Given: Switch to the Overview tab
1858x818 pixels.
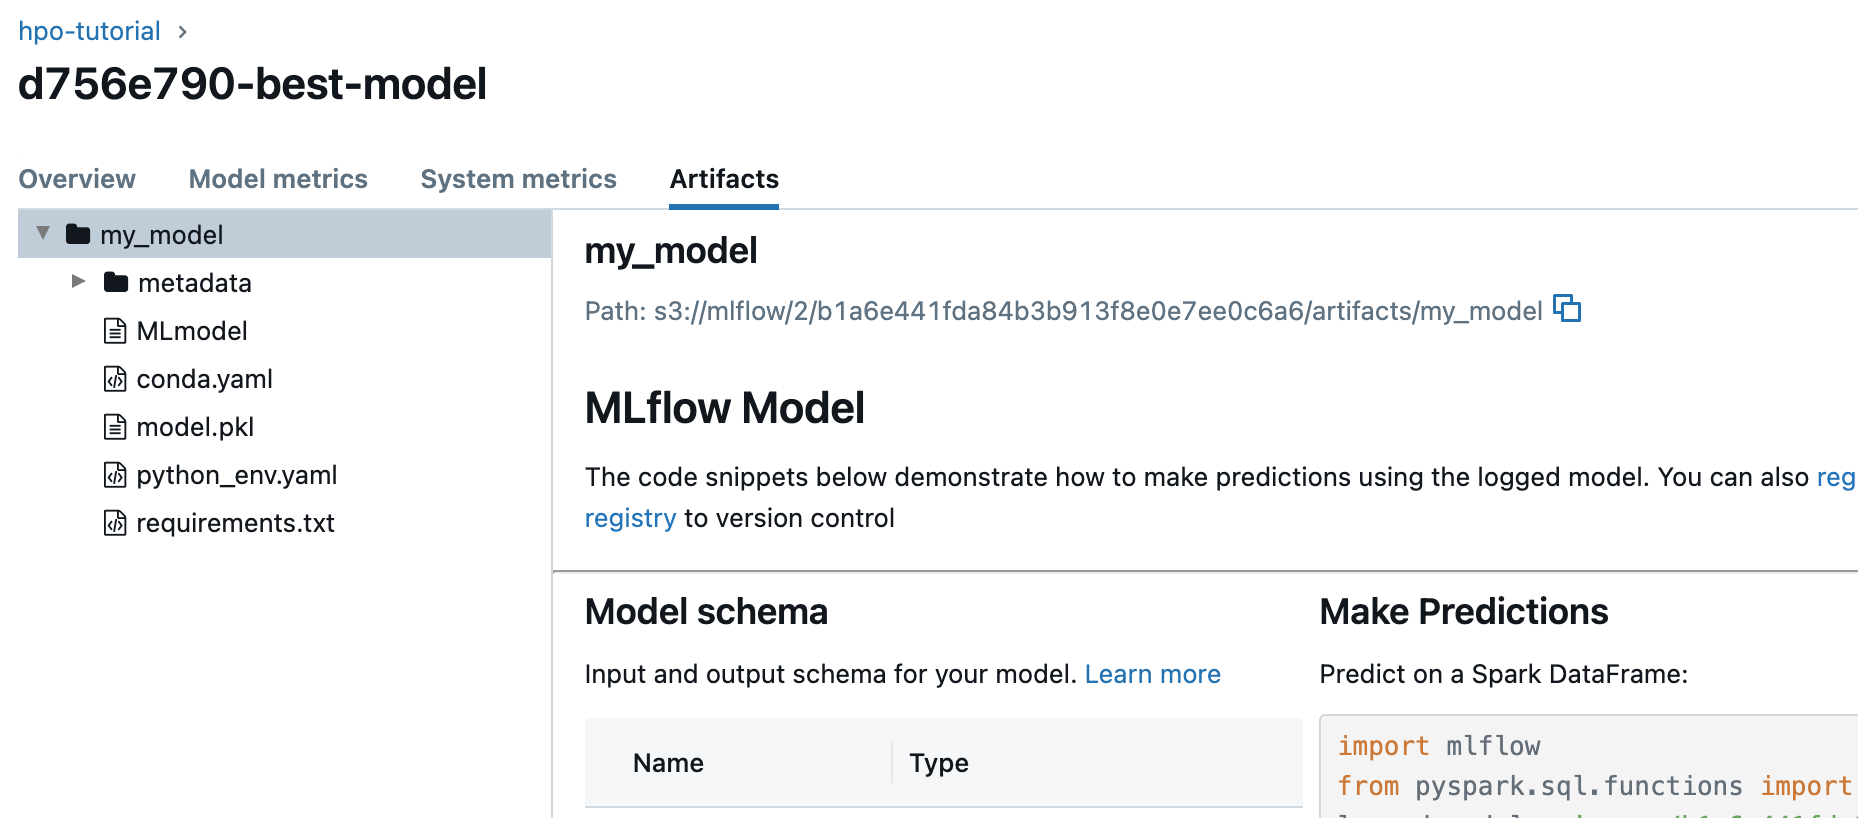Looking at the screenshot, I should [77, 179].
